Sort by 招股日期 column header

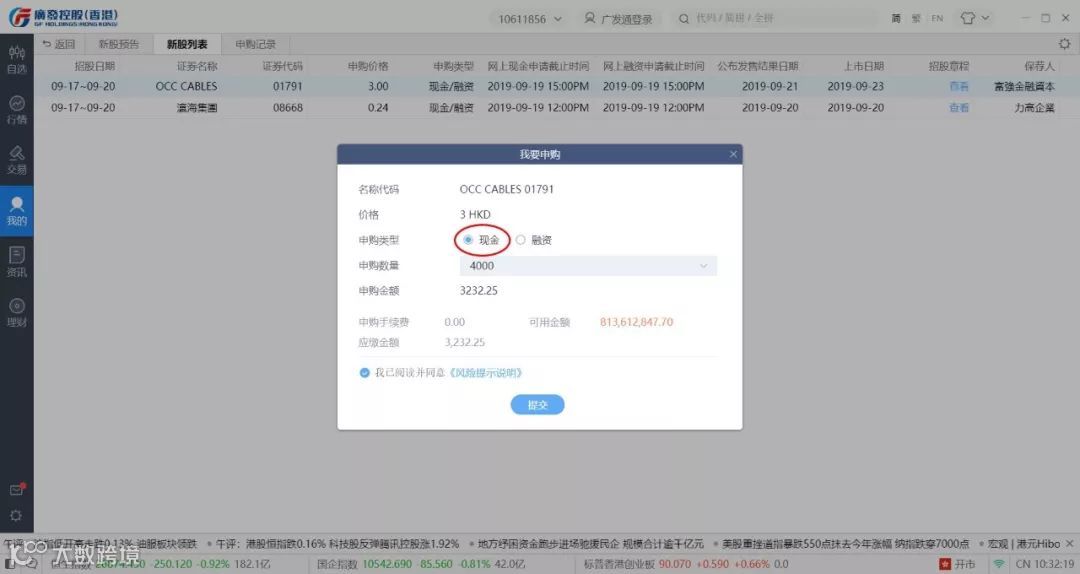(x=94, y=66)
